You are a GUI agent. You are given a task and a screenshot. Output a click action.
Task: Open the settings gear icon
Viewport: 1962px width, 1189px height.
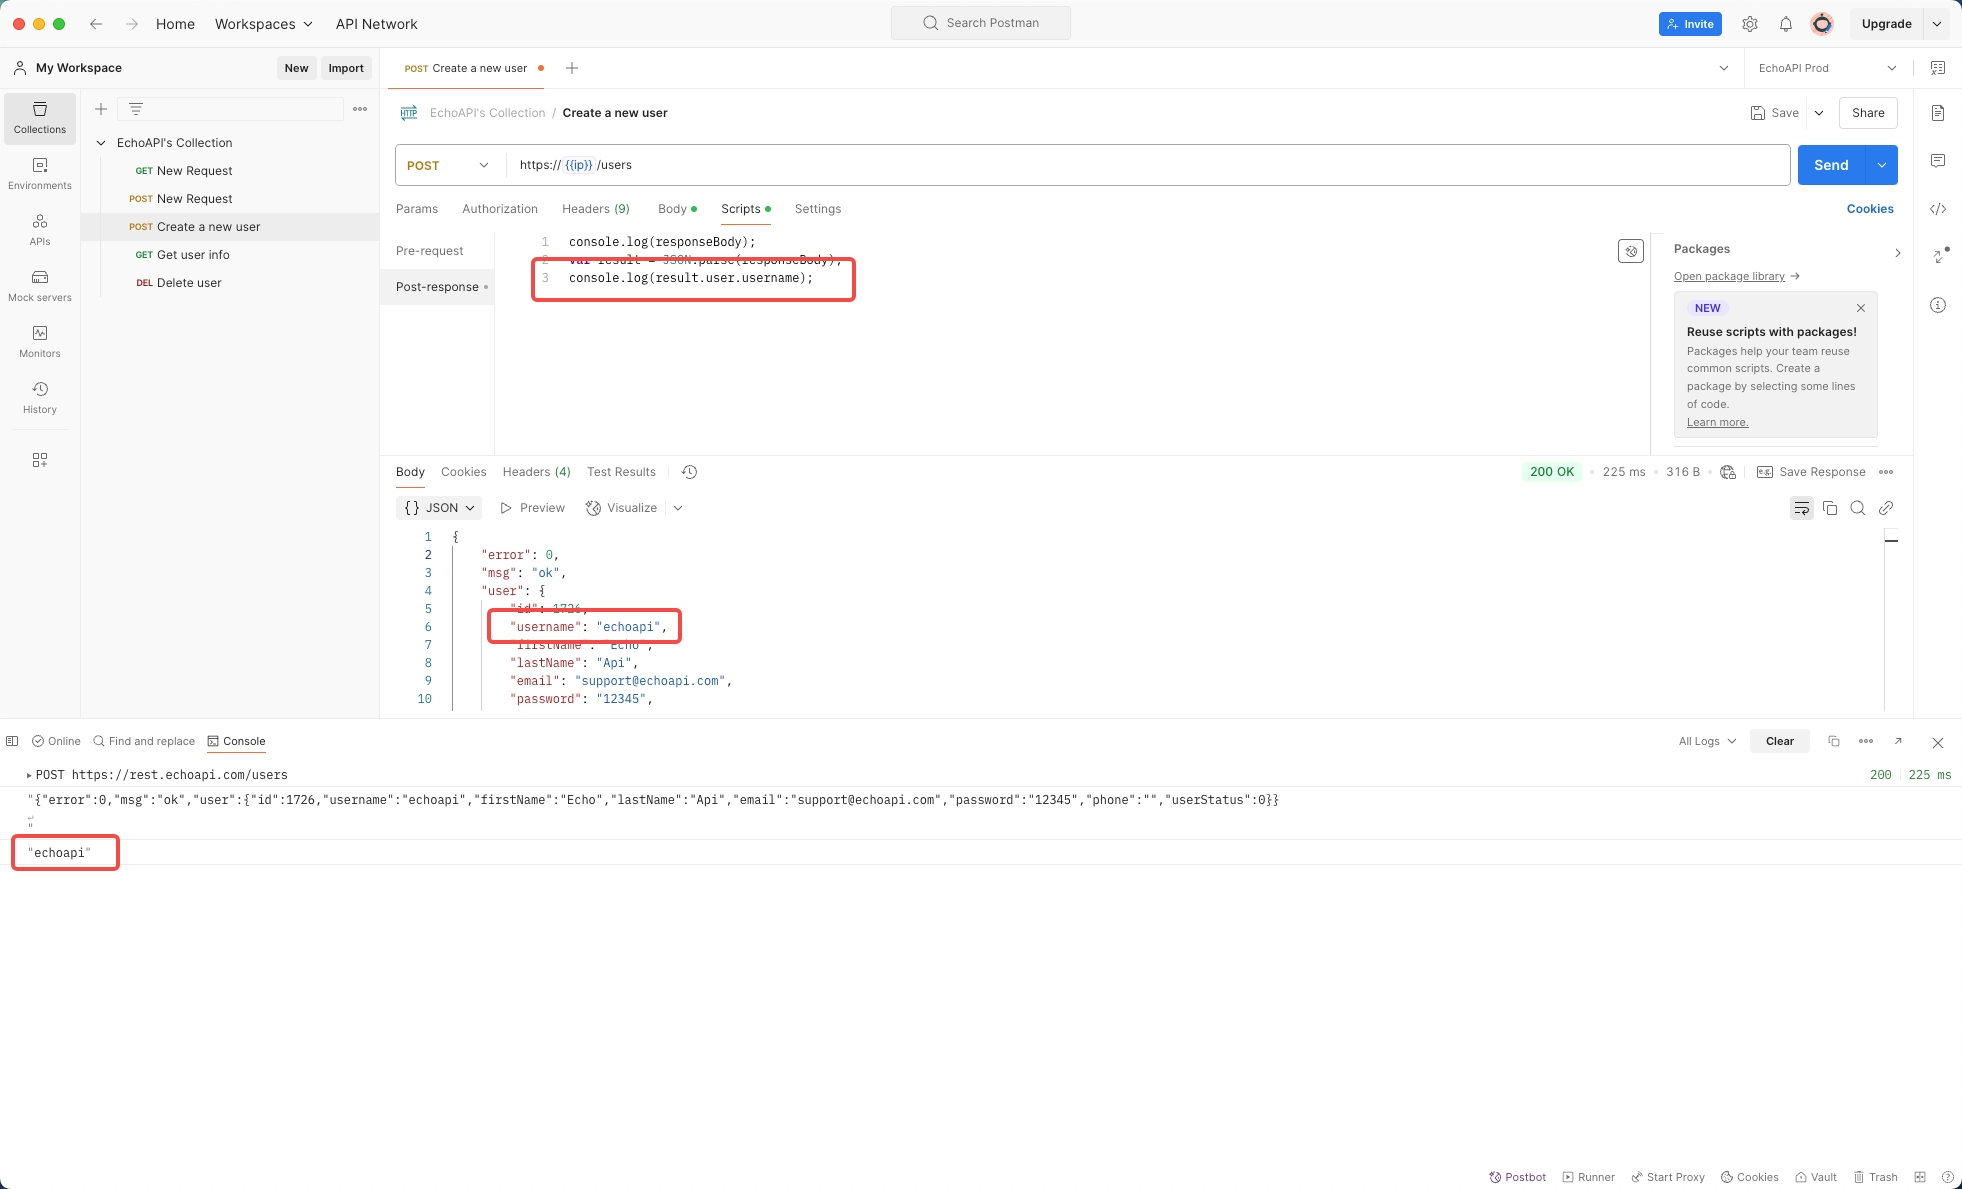1750,24
